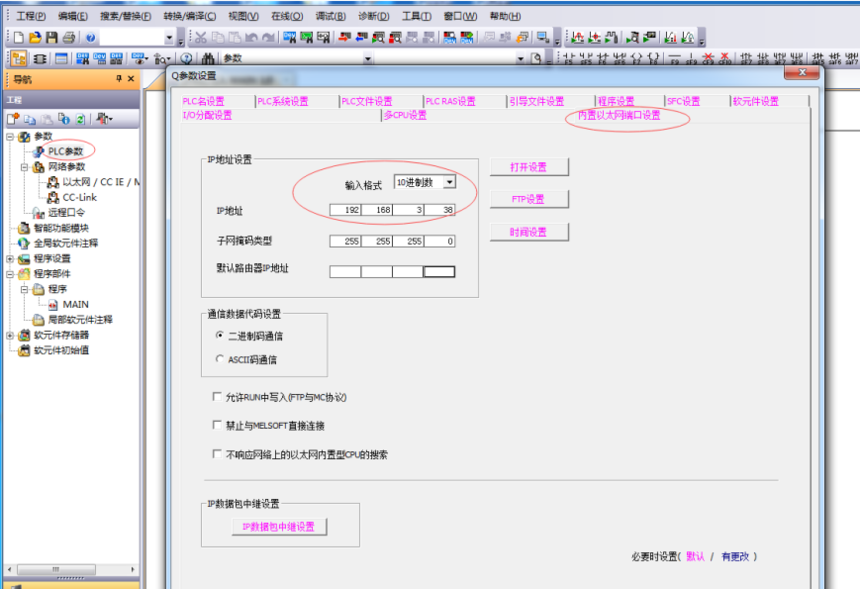This screenshot has height=589, width=860.
Task: Tick the disable direct MELSOFT connection checkbox
Action: pos(217,424)
